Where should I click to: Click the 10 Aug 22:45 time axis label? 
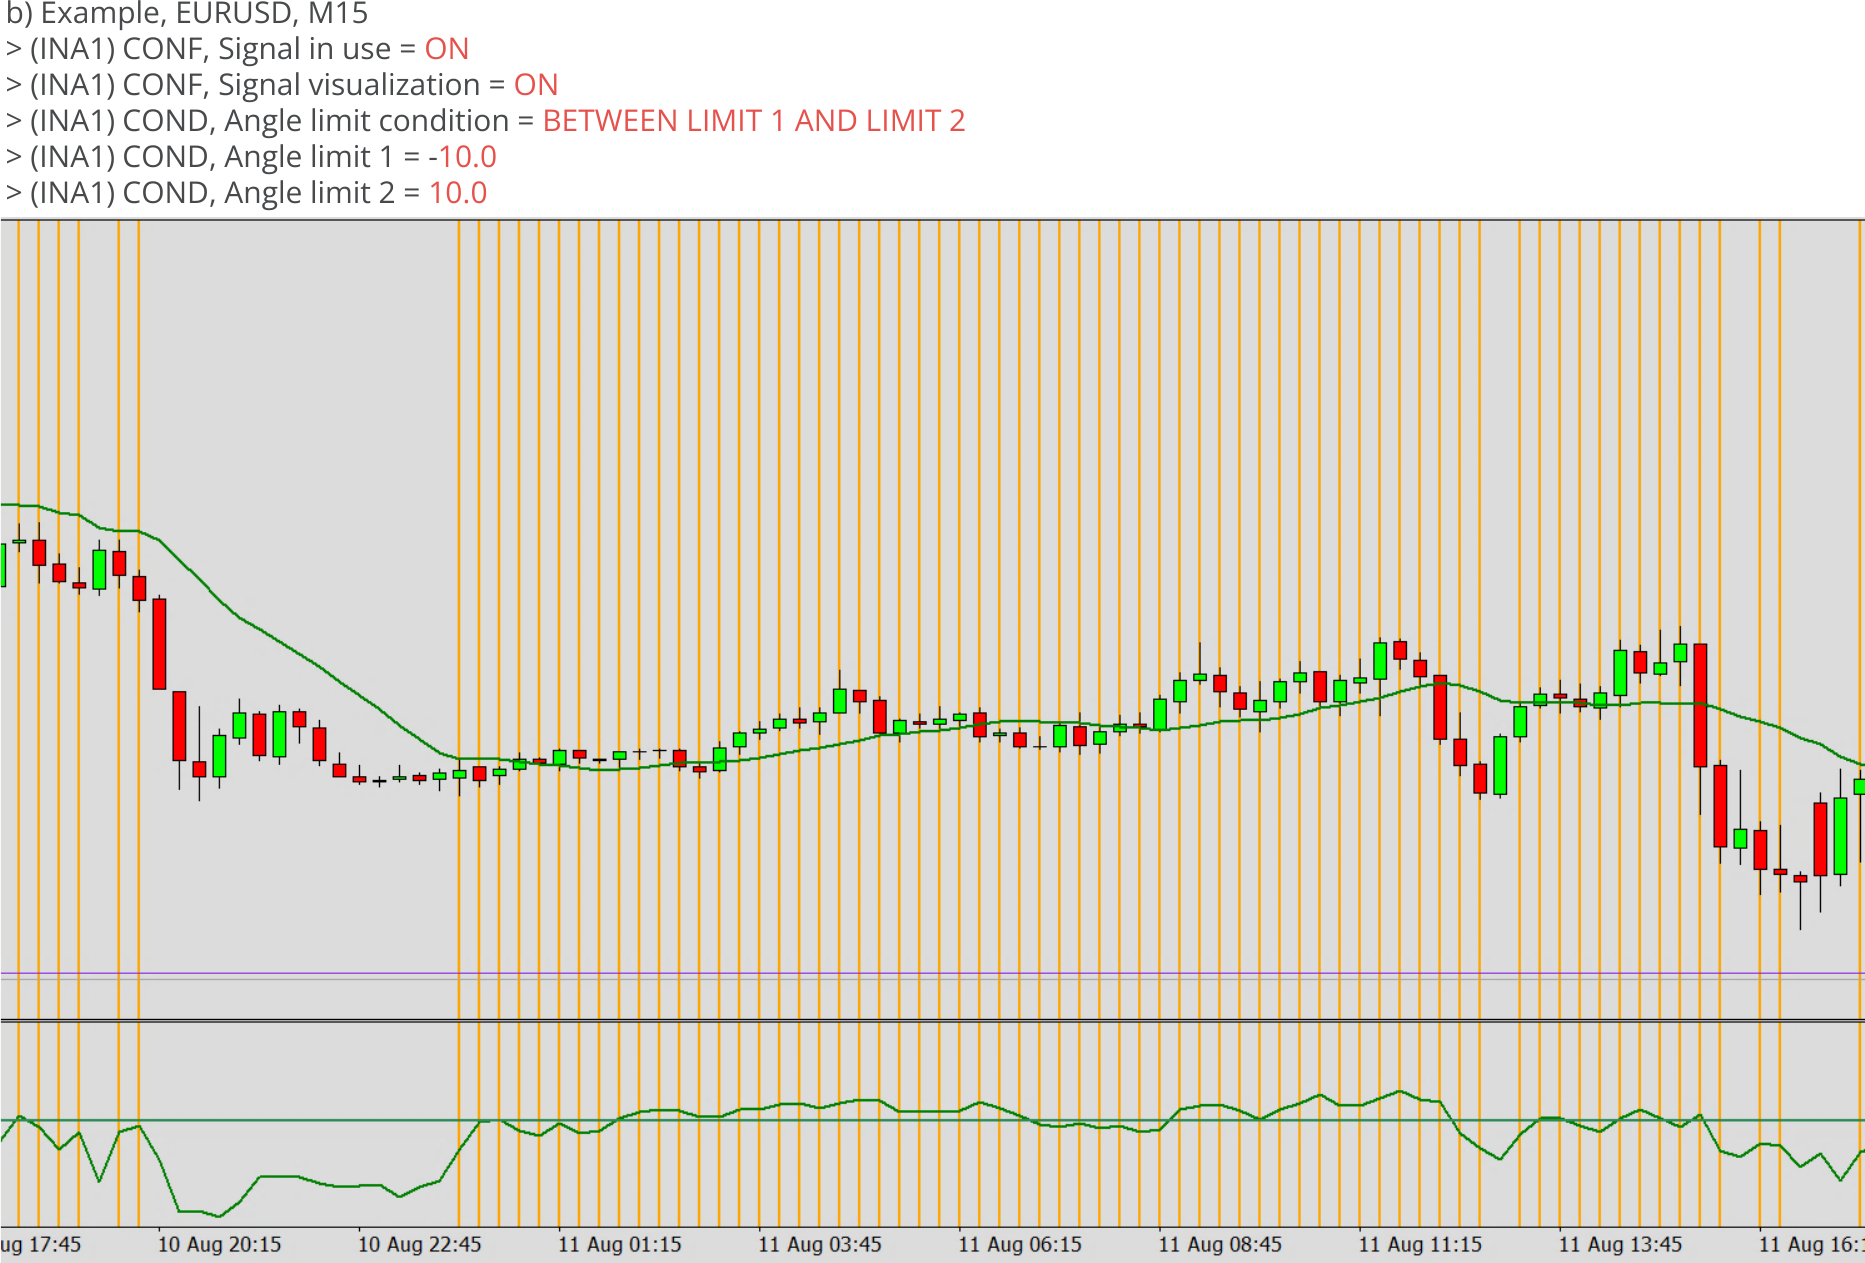click(419, 1245)
